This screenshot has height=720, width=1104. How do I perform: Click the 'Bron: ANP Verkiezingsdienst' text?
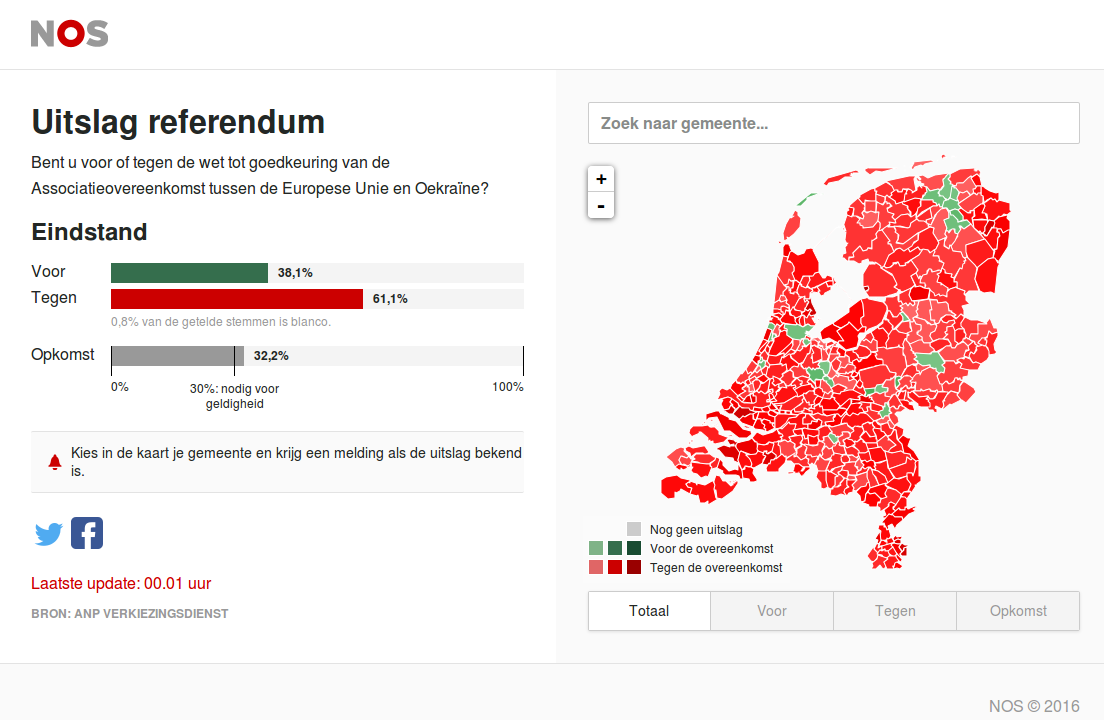(x=130, y=614)
